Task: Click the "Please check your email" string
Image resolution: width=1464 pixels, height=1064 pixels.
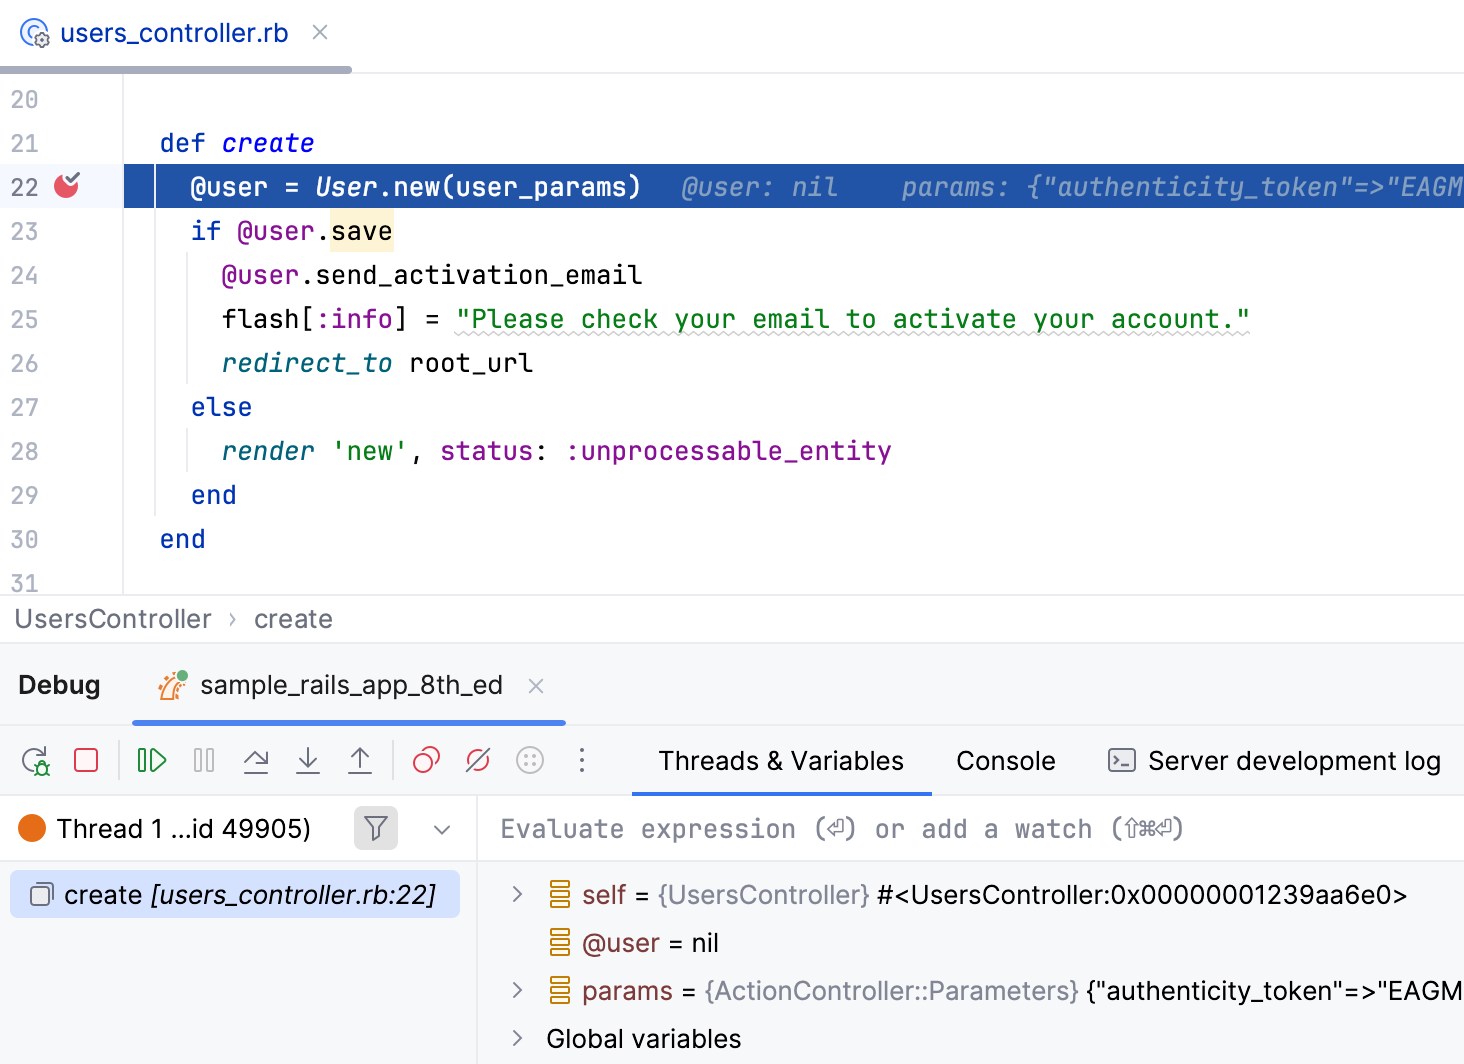Action: tap(853, 319)
